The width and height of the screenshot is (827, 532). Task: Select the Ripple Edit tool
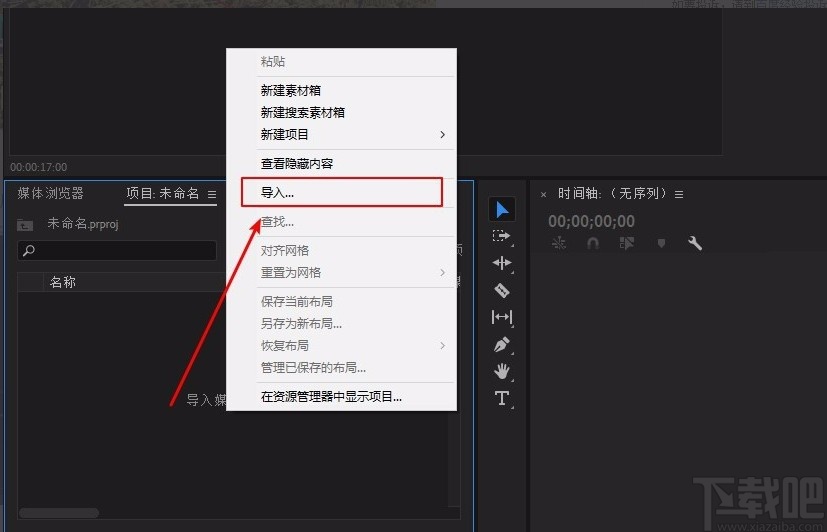[x=502, y=263]
